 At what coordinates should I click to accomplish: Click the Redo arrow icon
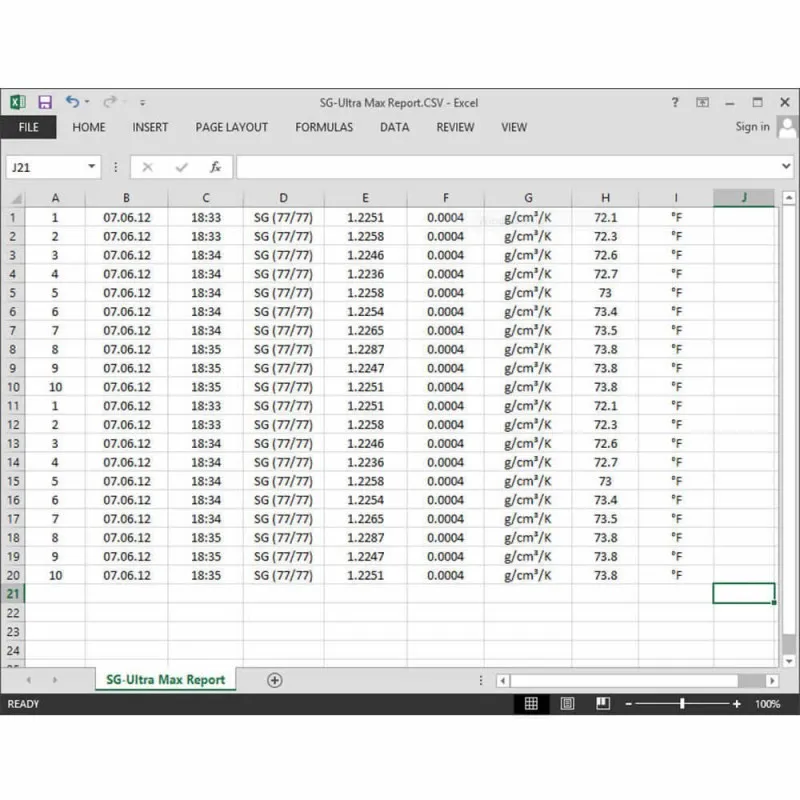pos(109,102)
